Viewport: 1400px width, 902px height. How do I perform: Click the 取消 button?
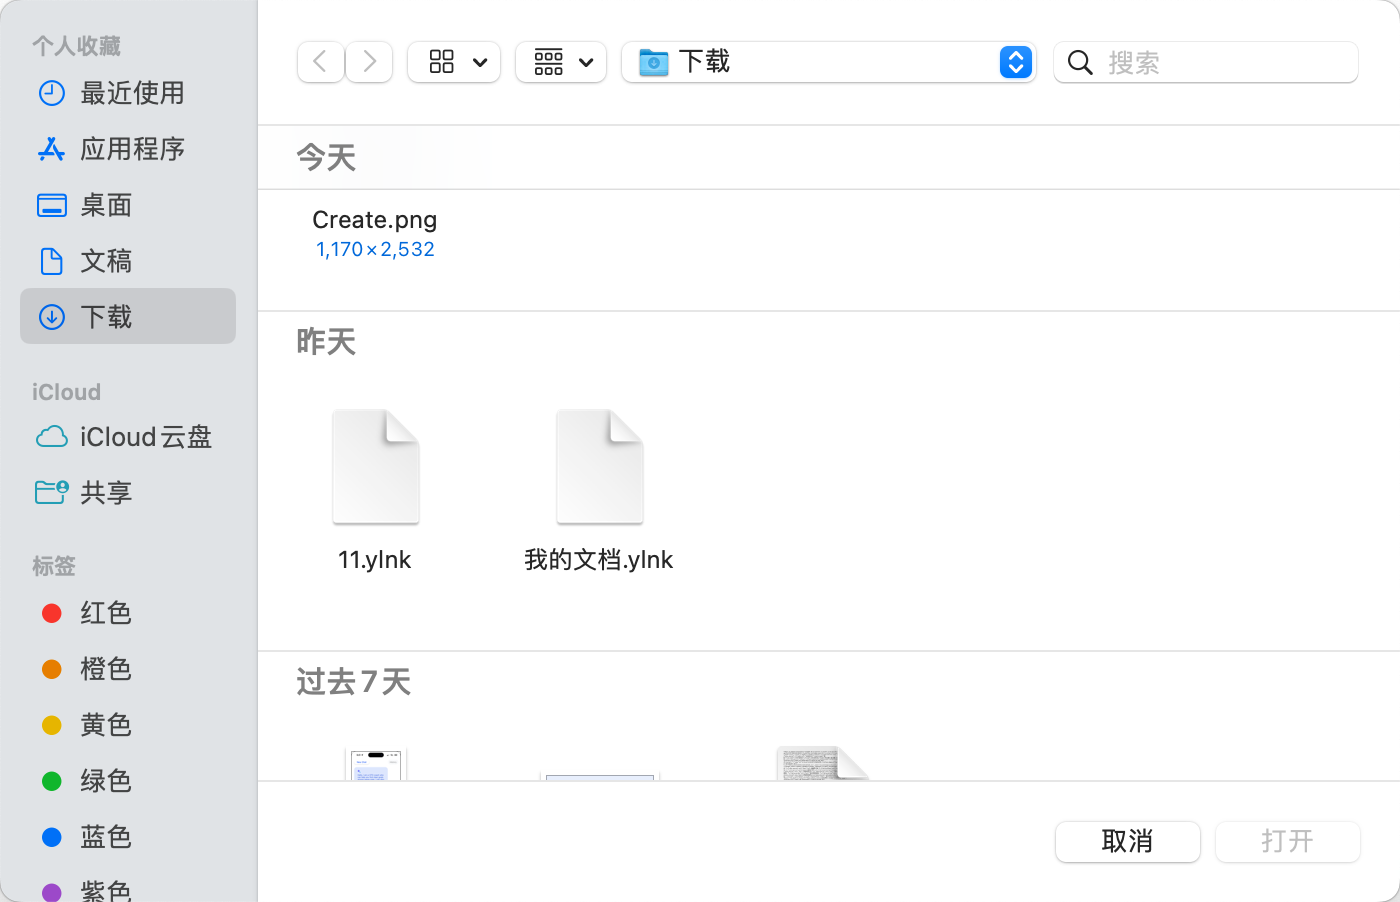pos(1128,841)
